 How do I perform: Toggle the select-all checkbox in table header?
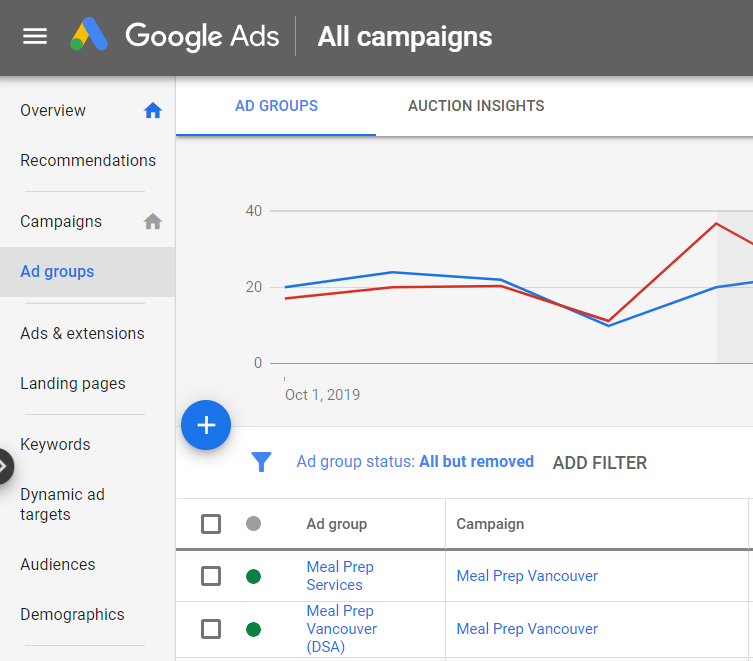tap(211, 524)
